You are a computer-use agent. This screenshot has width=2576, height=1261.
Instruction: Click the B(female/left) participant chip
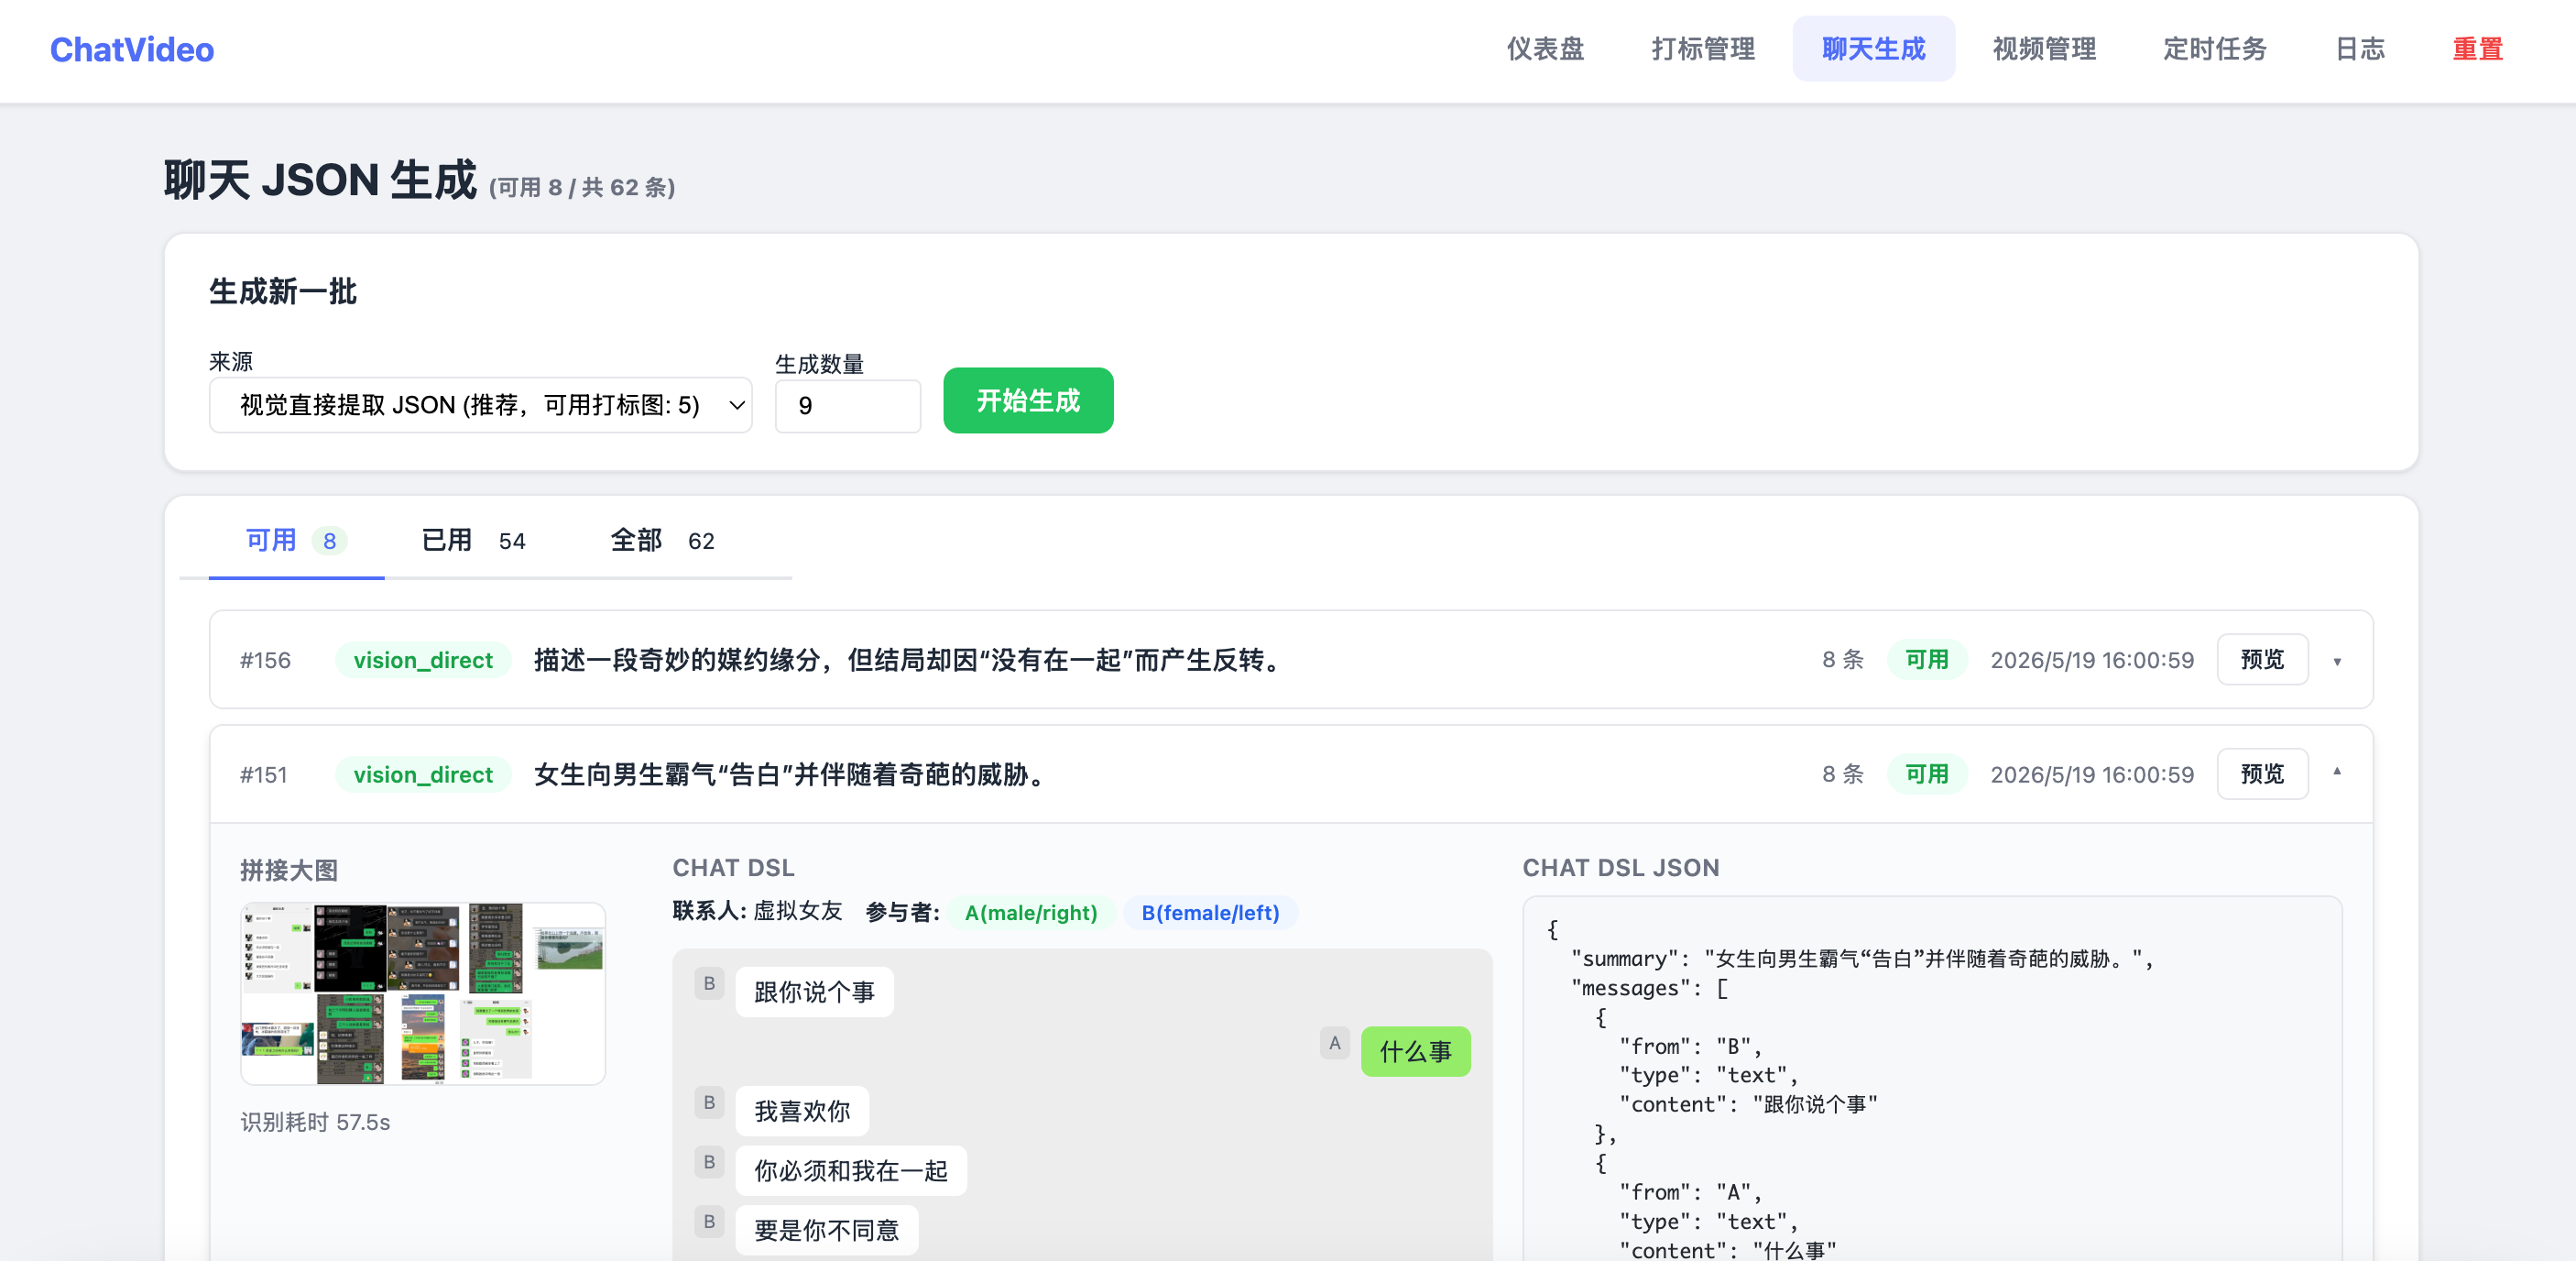pyautogui.click(x=1210, y=913)
